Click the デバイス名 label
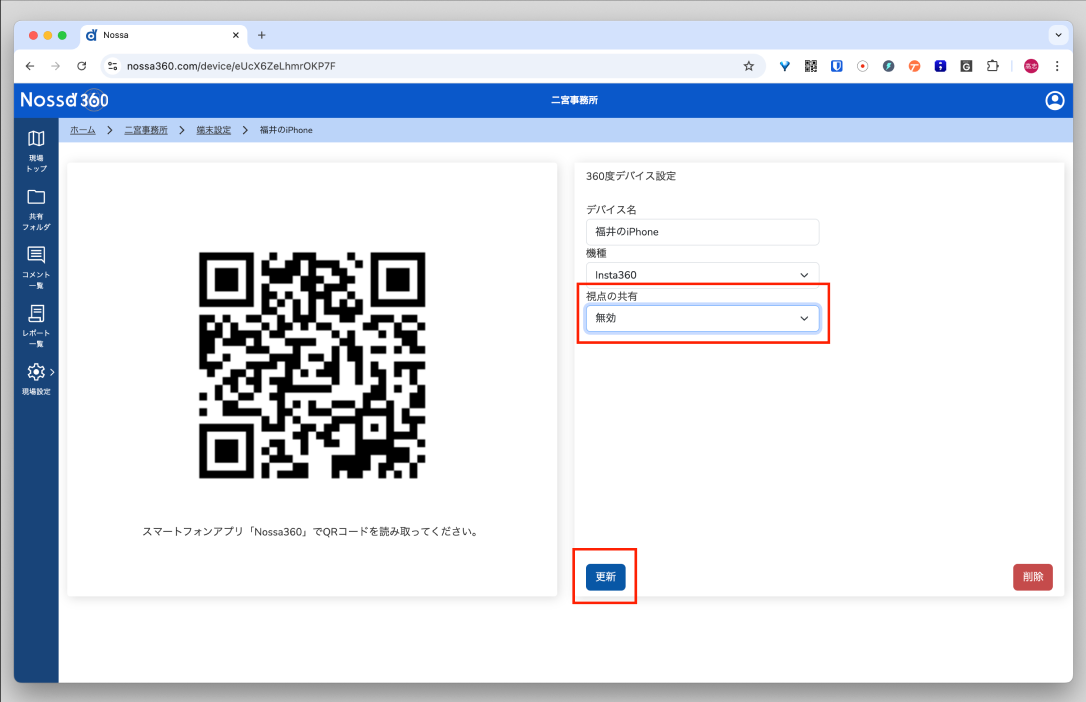This screenshot has width=1086, height=702. click(x=611, y=210)
